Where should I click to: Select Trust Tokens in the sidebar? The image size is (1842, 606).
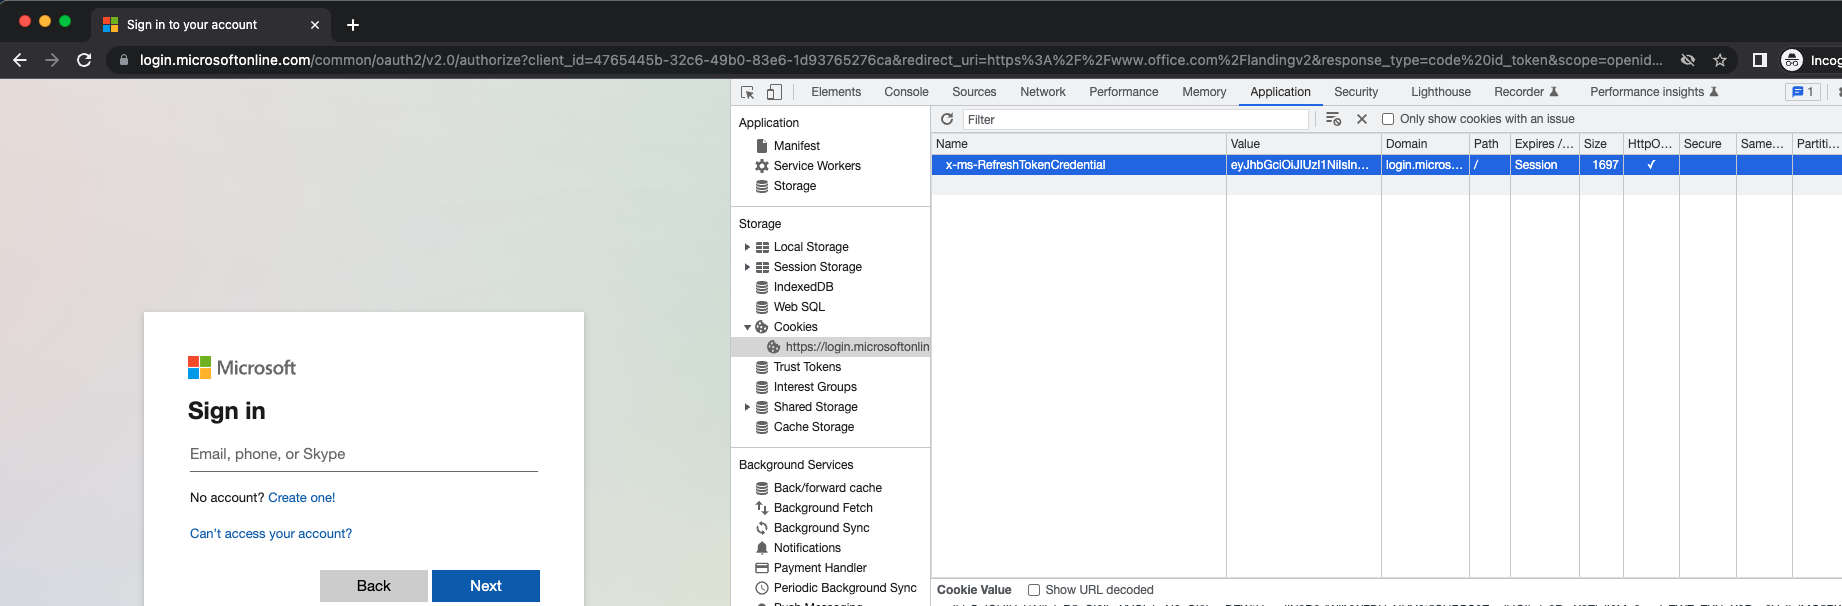click(x=807, y=367)
